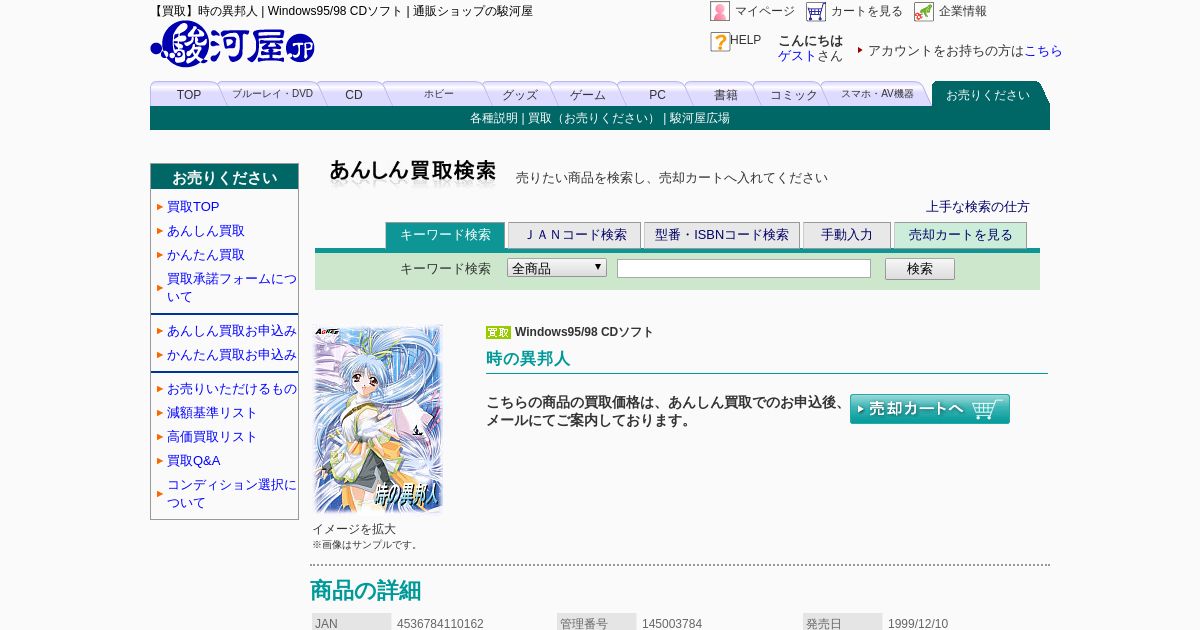
Task: Open 買取承諾フォームについて sidebar link
Action: coord(232,288)
